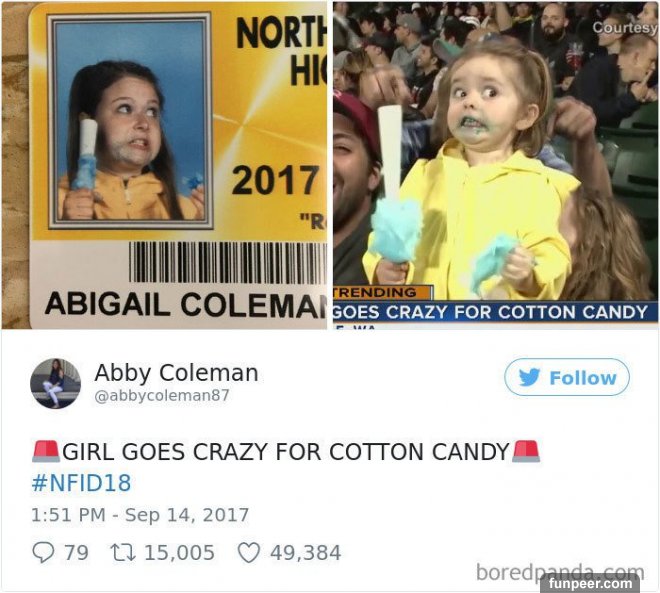
Task: Click the 79 replies count
Action: (76, 553)
